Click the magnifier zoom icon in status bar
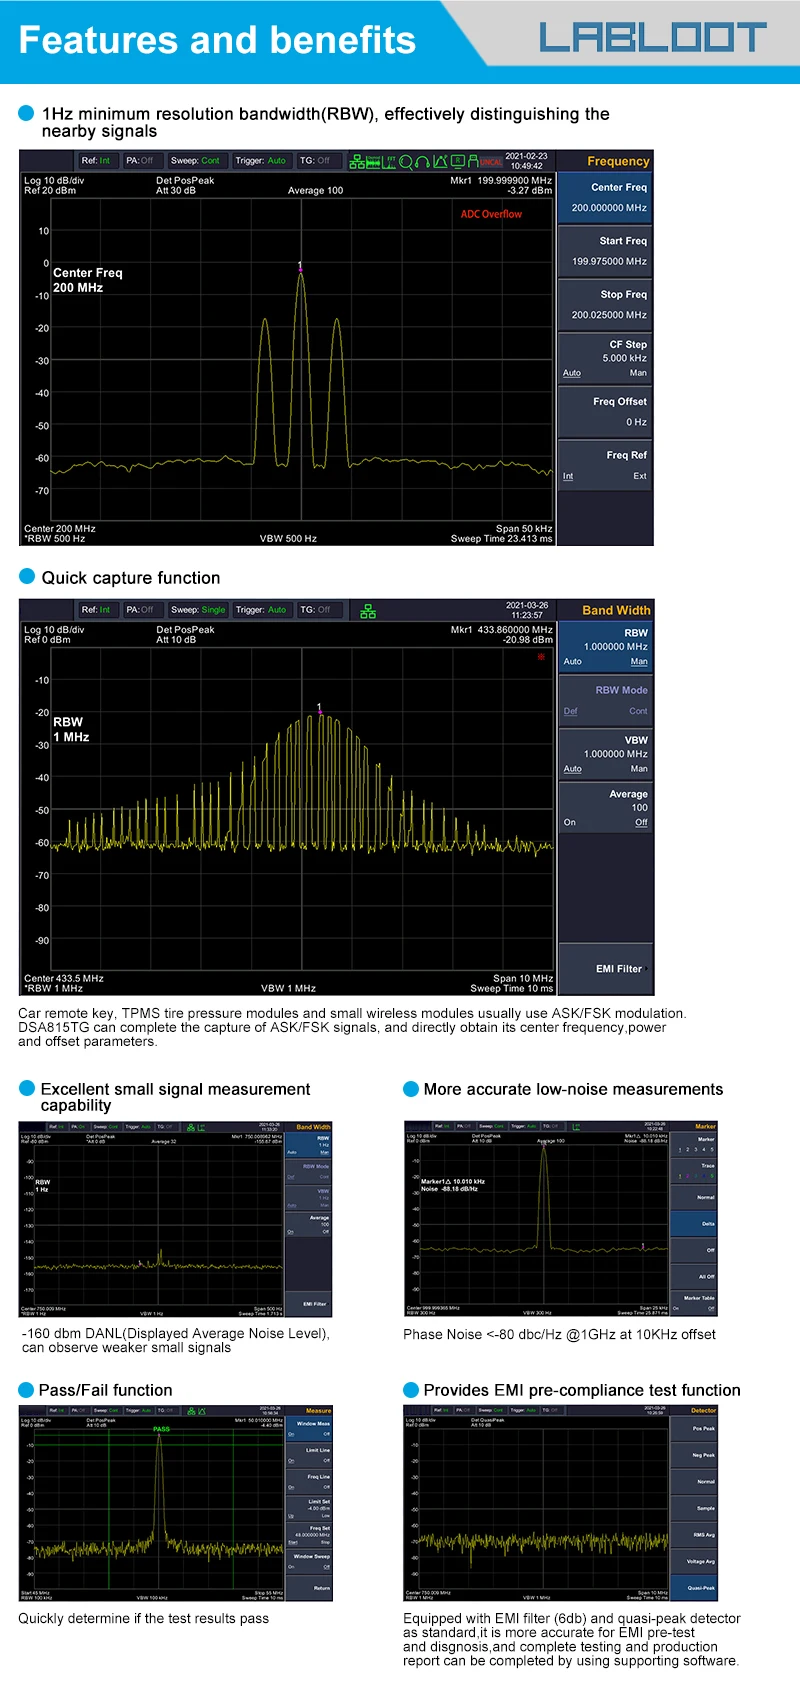The width and height of the screenshot is (800, 1686). click(x=406, y=162)
